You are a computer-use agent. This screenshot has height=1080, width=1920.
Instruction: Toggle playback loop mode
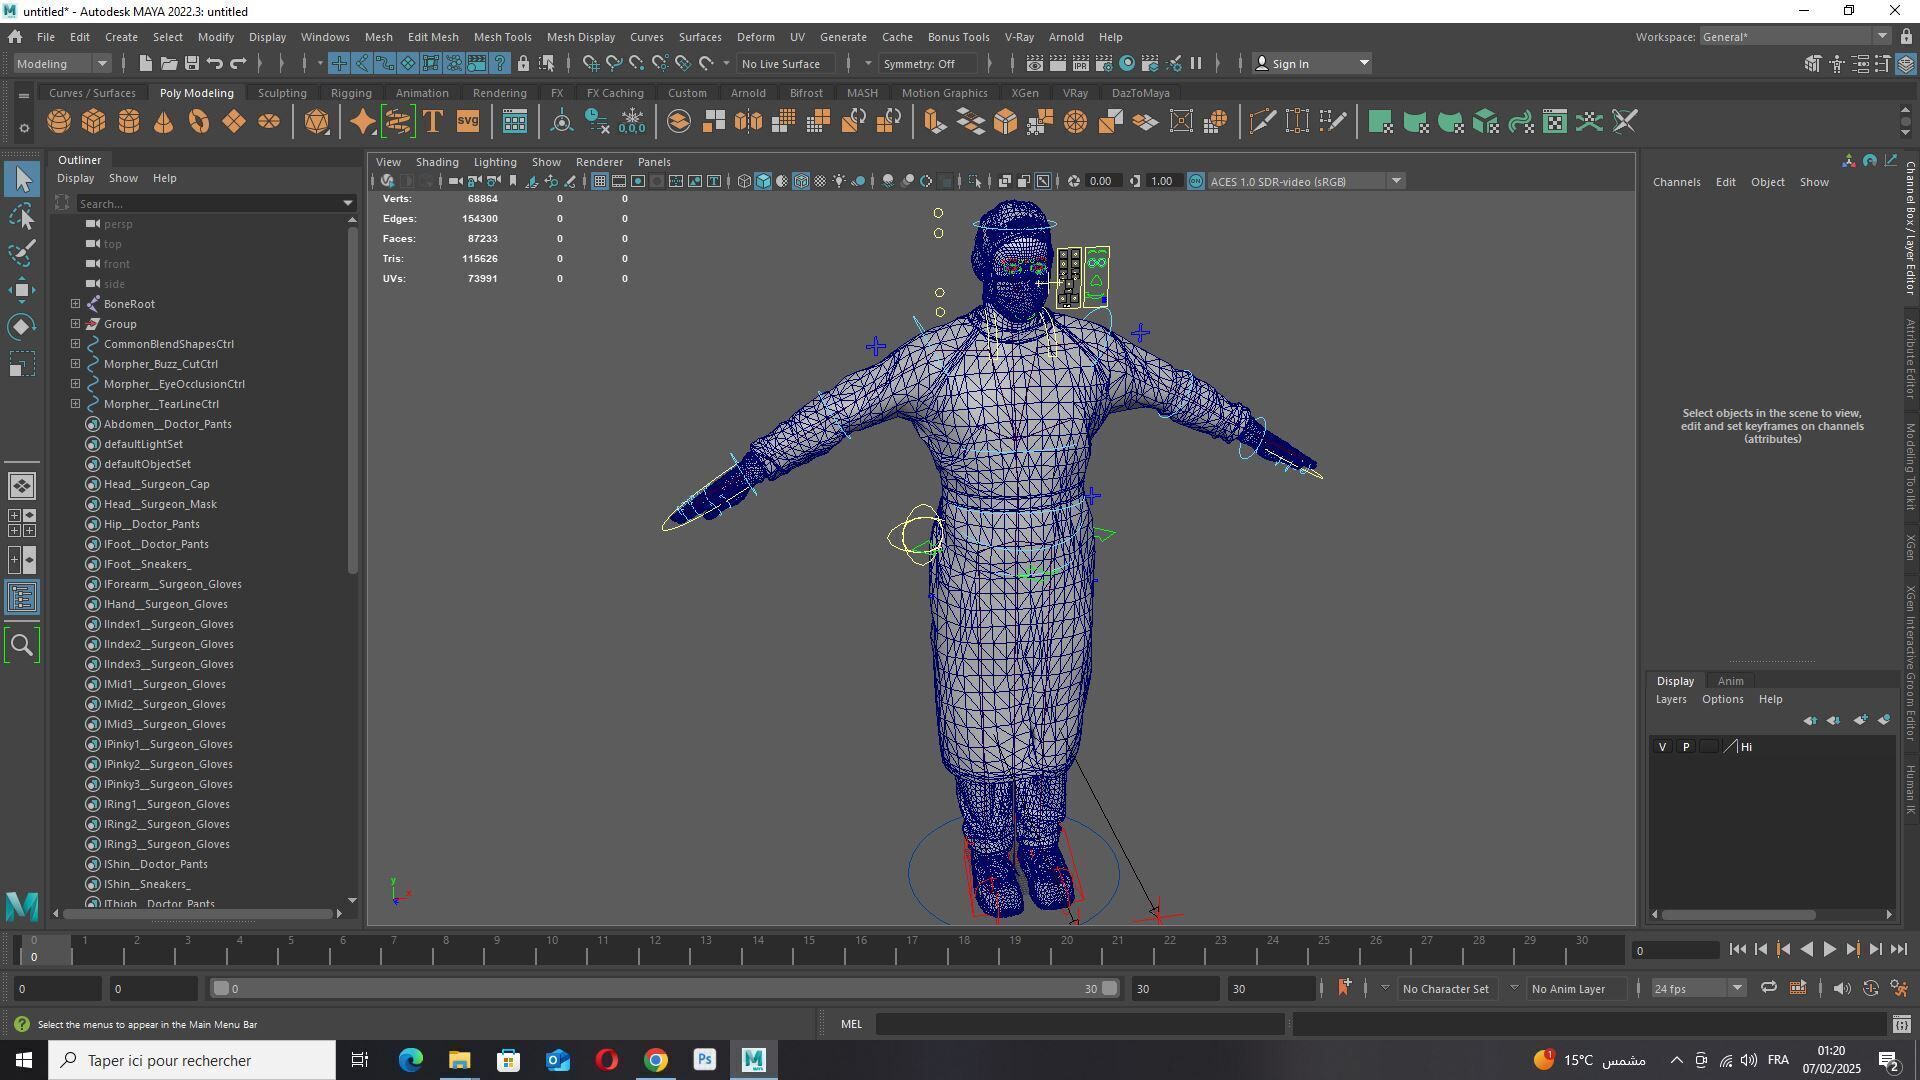coord(1768,989)
